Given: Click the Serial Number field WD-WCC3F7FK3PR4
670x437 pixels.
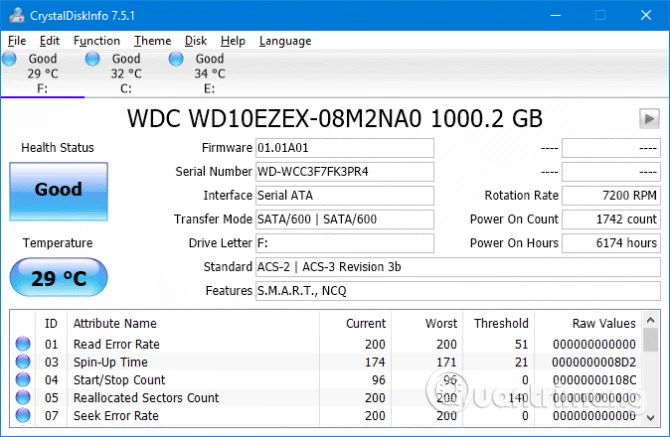Looking at the screenshot, I should click(x=345, y=172).
